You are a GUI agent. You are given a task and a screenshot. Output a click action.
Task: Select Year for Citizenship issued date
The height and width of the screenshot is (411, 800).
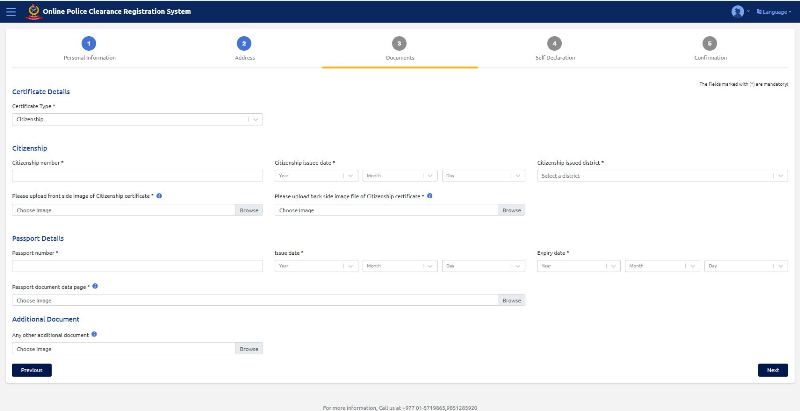coord(316,175)
